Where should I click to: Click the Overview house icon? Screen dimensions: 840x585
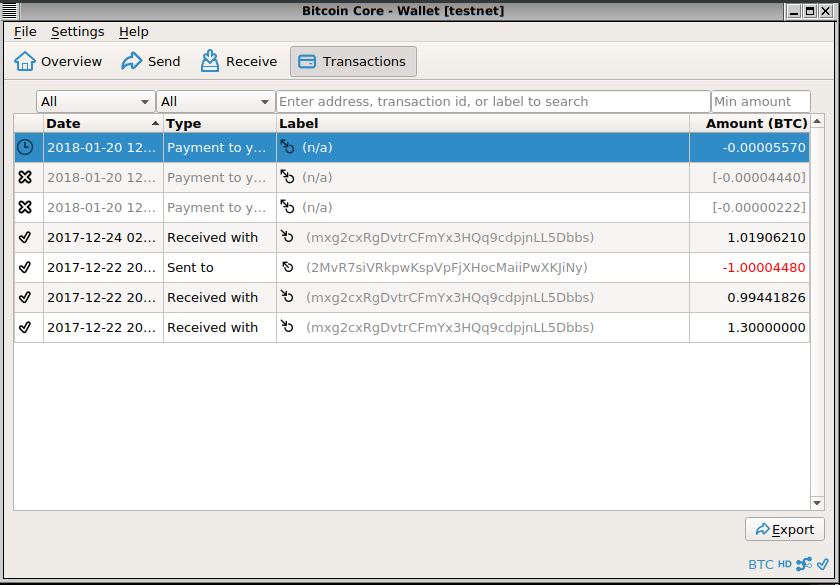point(25,61)
